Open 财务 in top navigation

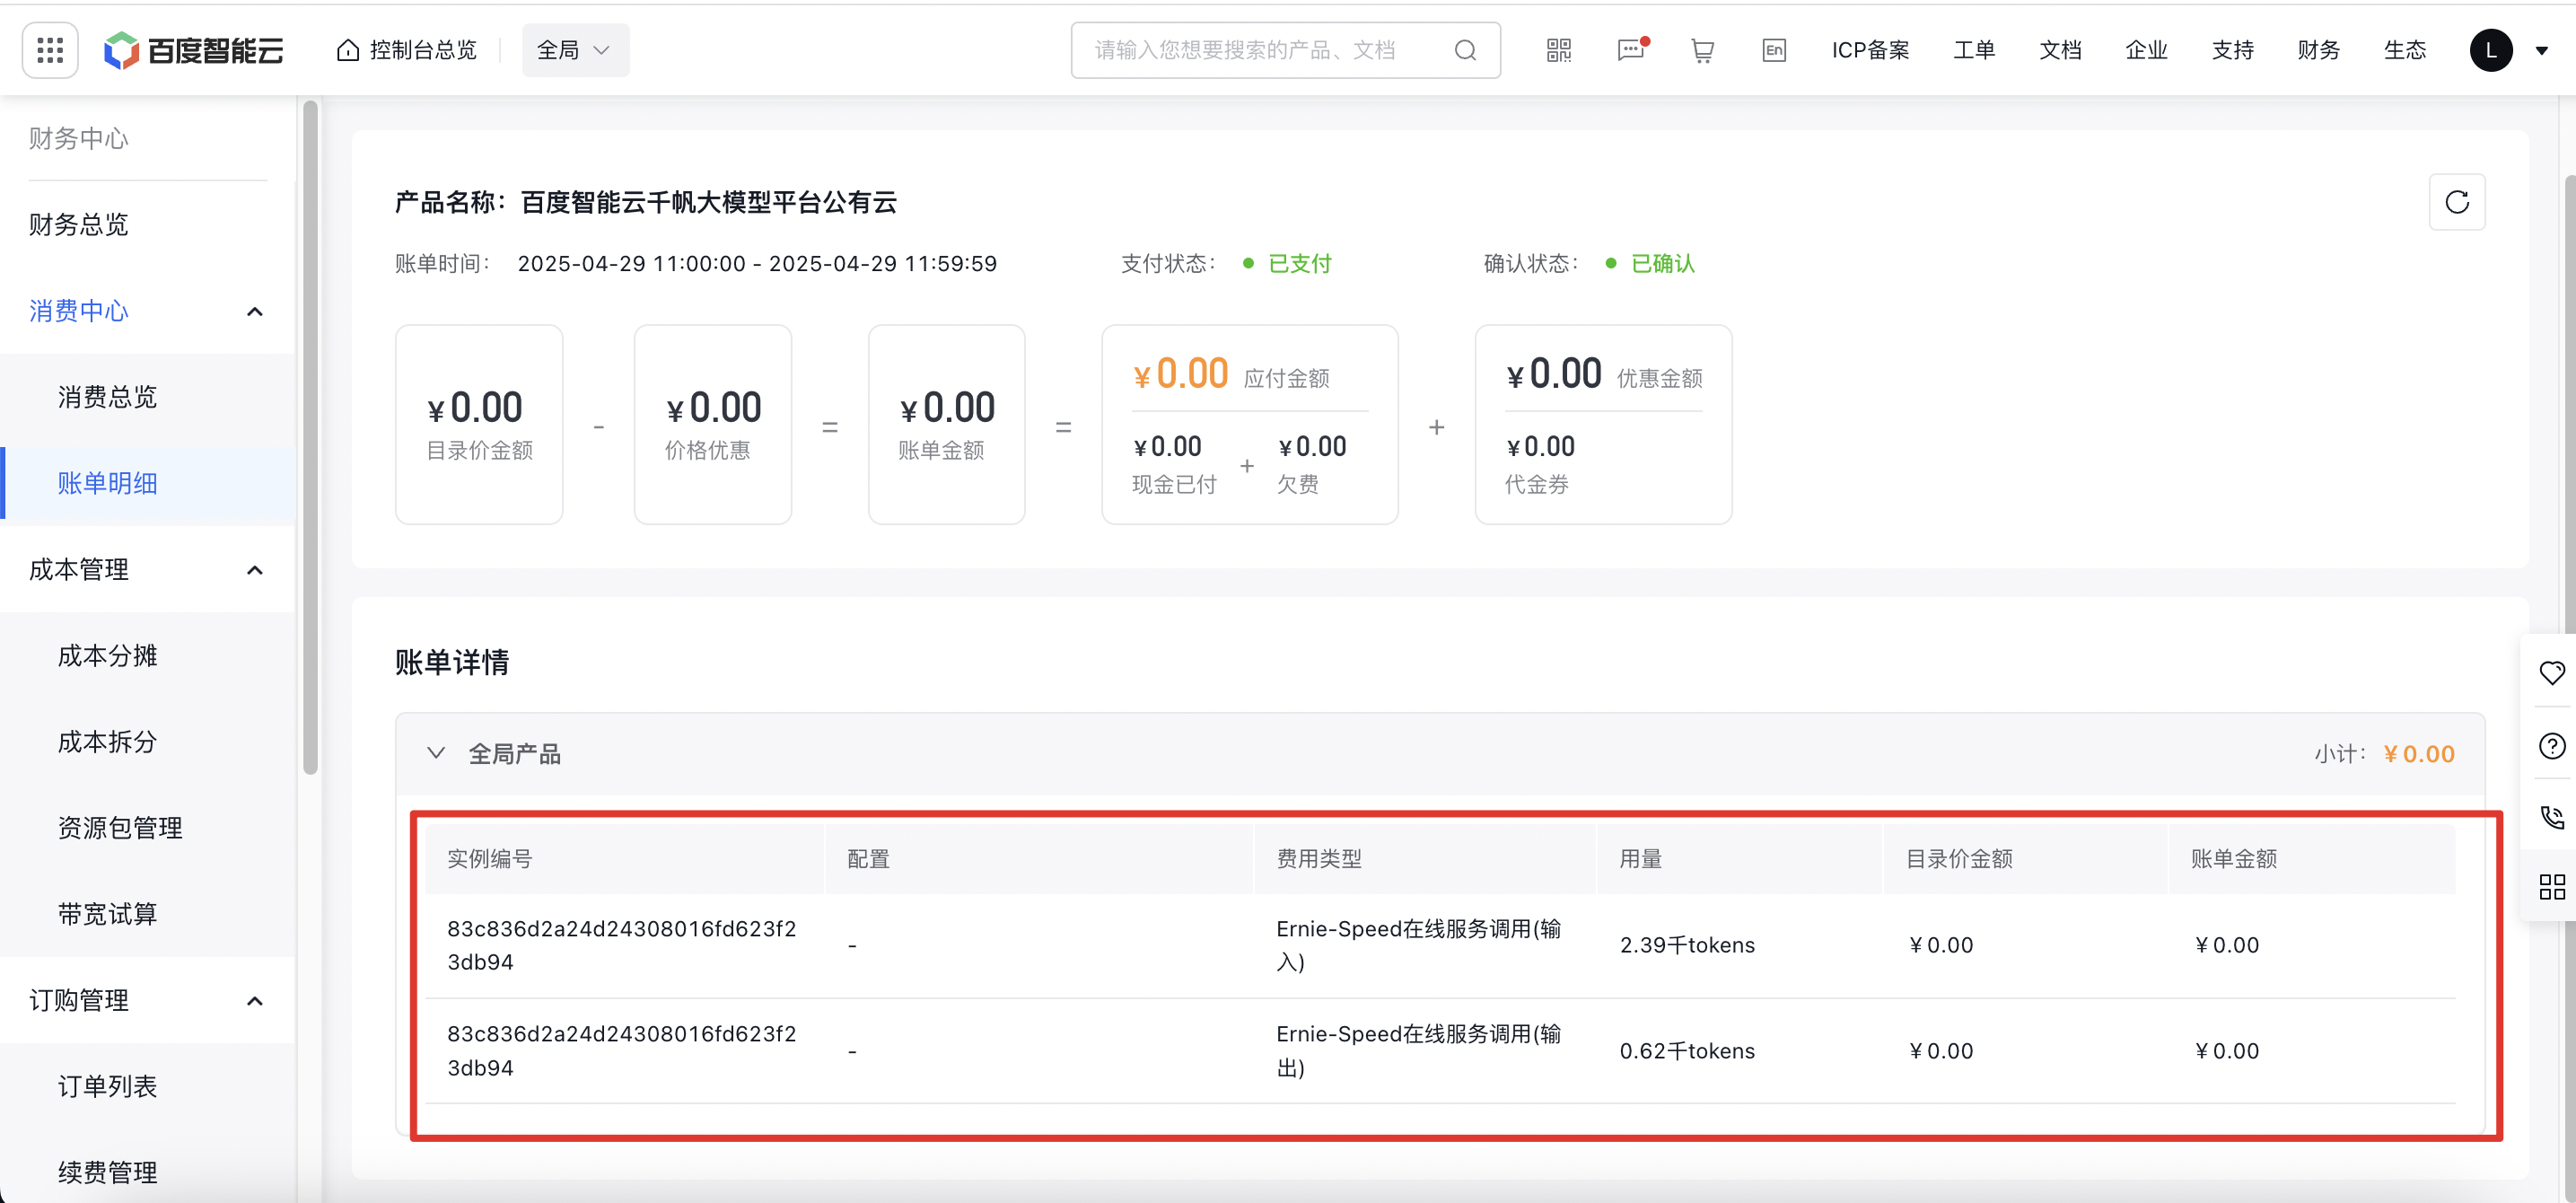[x=2318, y=50]
